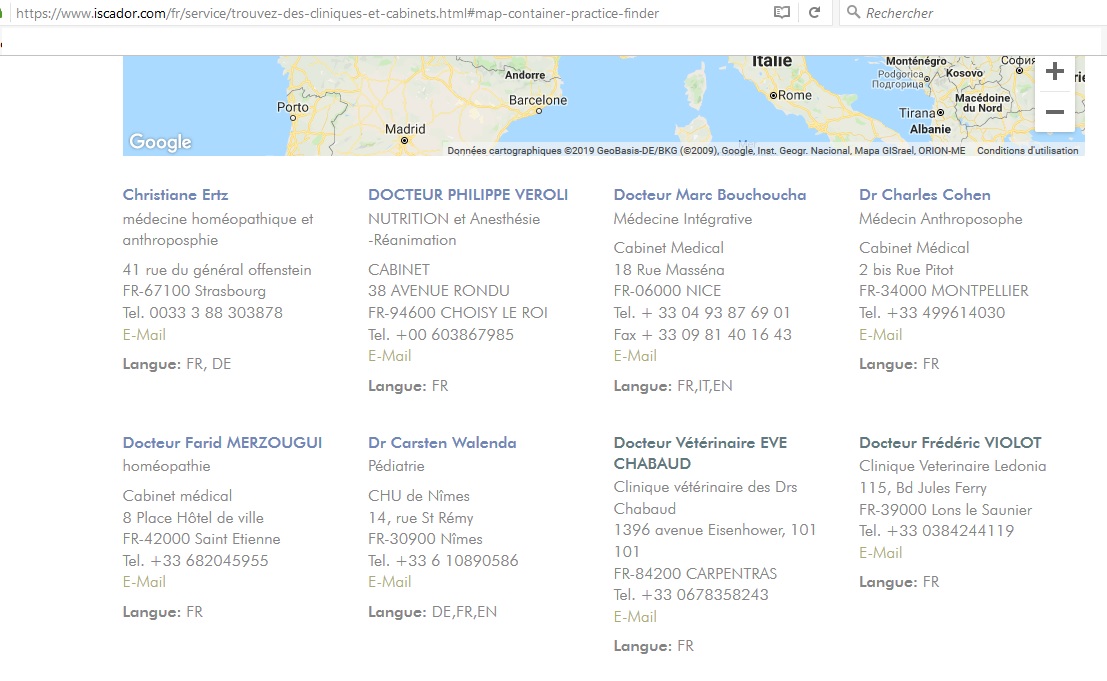Open the Google logo on the map
Screen dimensions: 1107x681
(160, 142)
